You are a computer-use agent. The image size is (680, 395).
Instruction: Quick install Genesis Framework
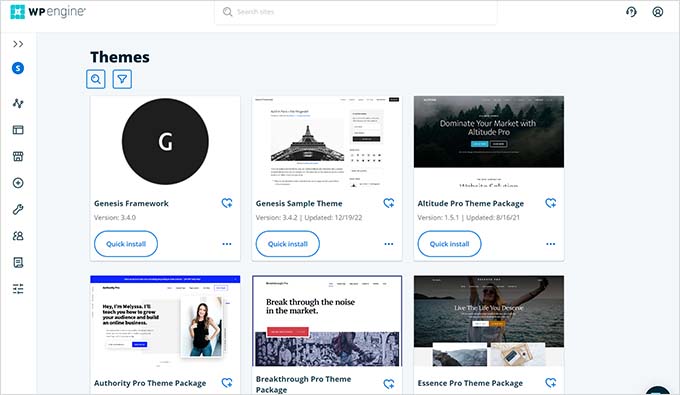point(126,244)
